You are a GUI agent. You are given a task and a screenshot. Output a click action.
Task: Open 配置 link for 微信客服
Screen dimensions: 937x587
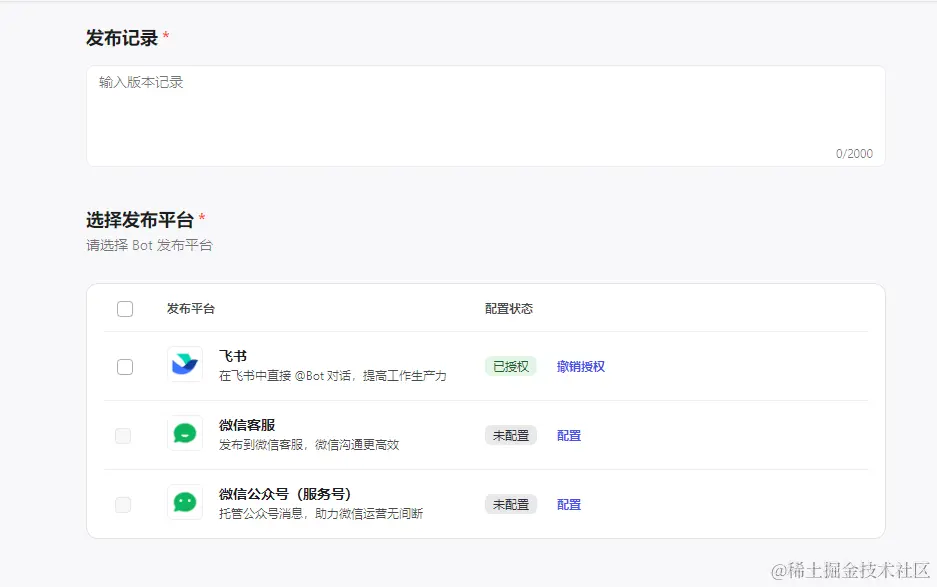tap(569, 436)
